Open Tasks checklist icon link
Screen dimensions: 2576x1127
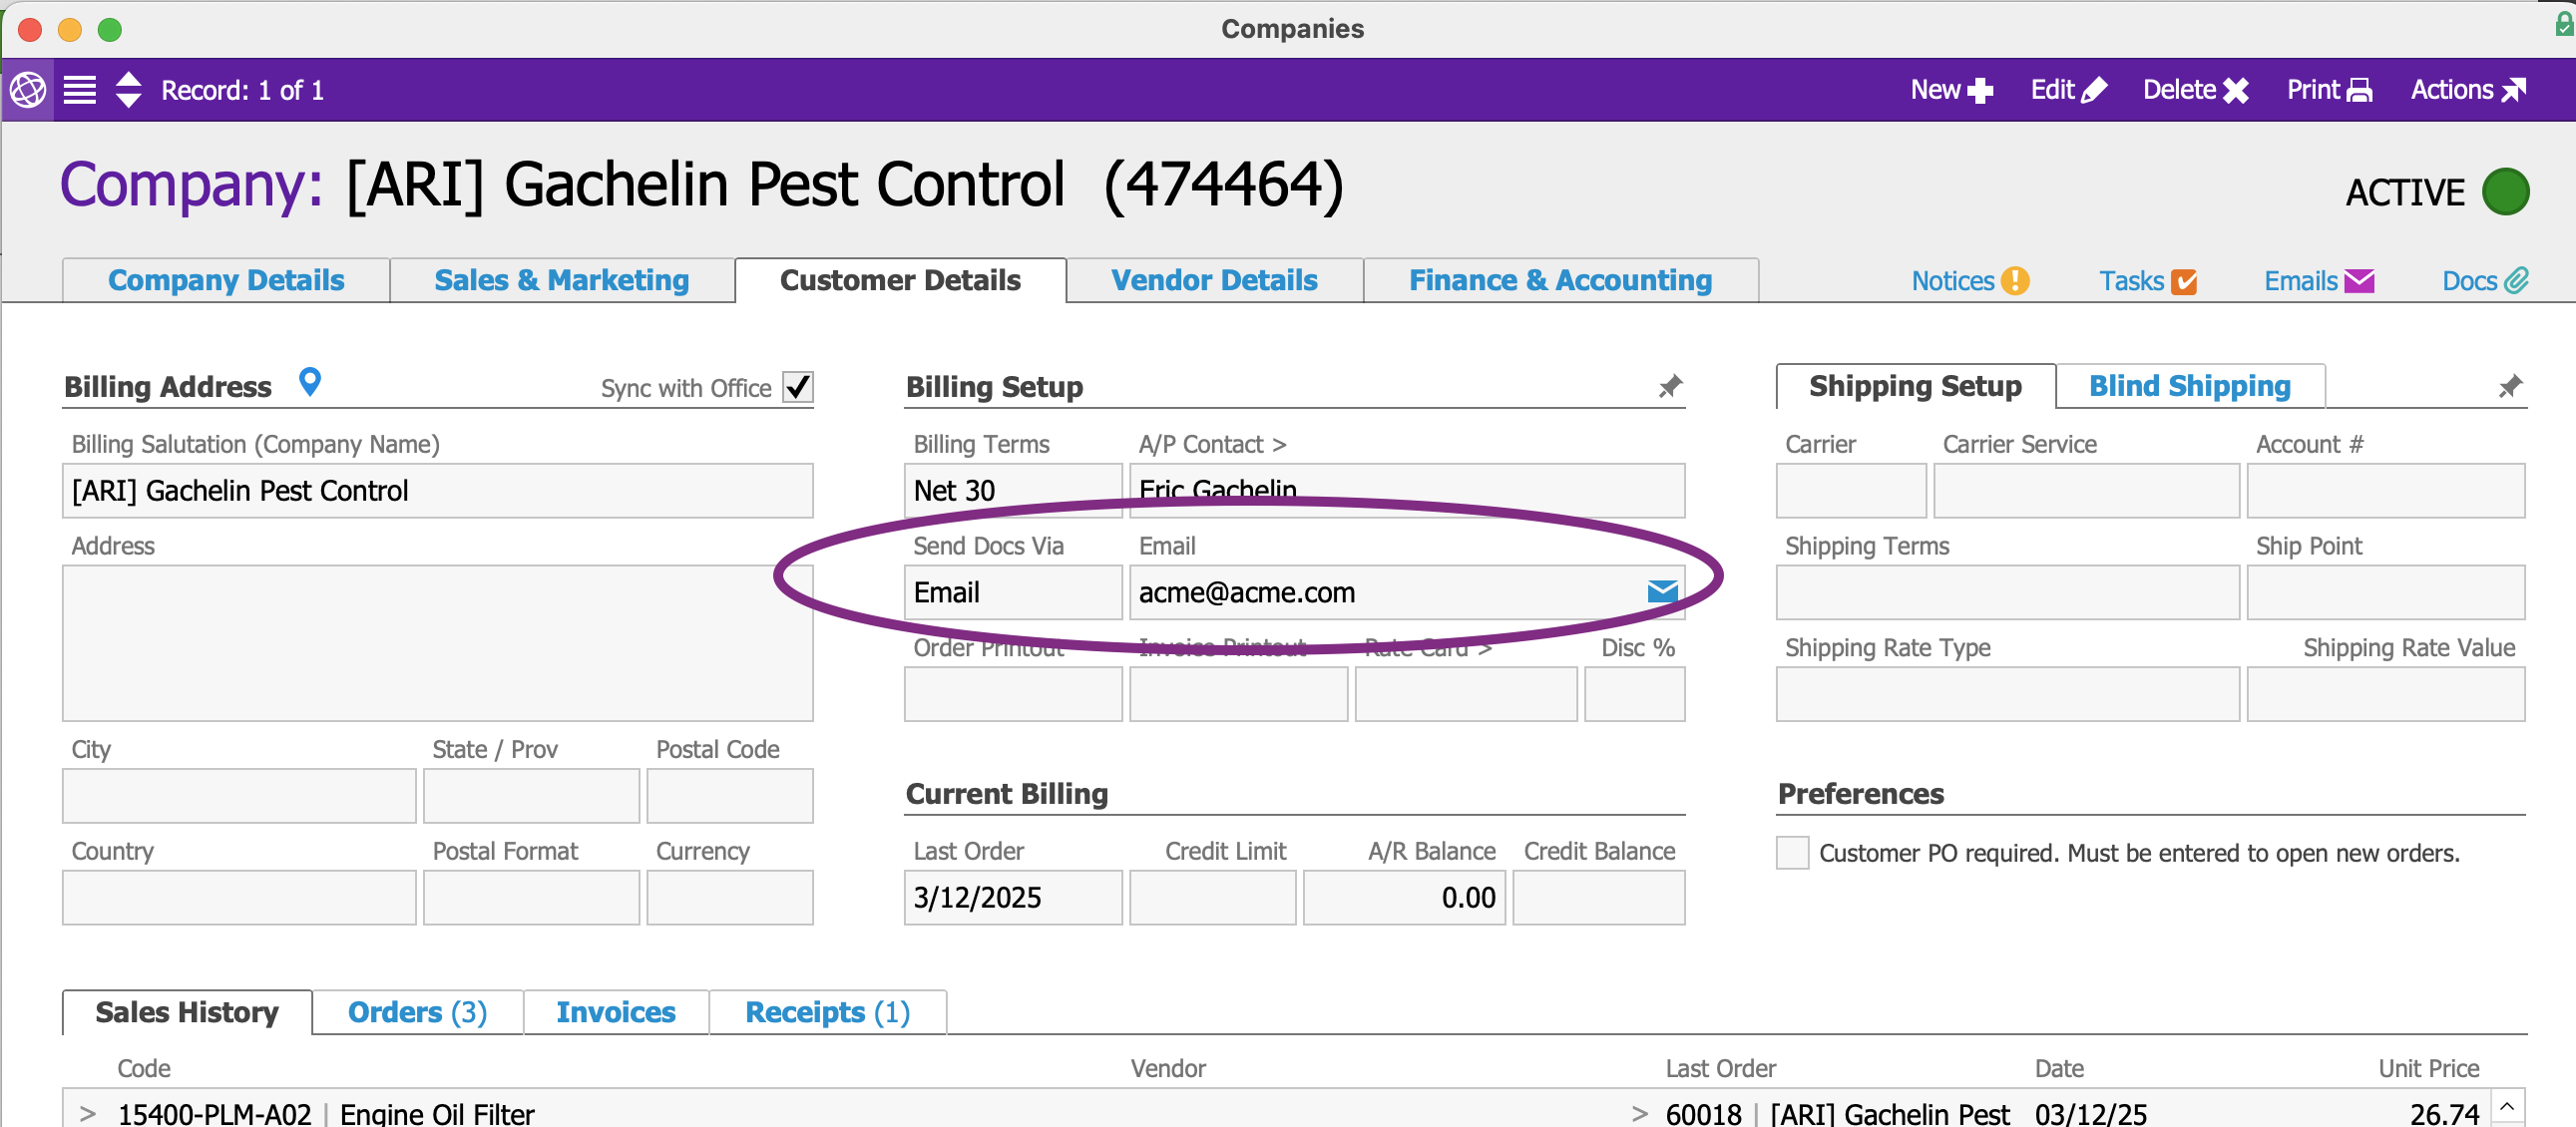point(2147,281)
